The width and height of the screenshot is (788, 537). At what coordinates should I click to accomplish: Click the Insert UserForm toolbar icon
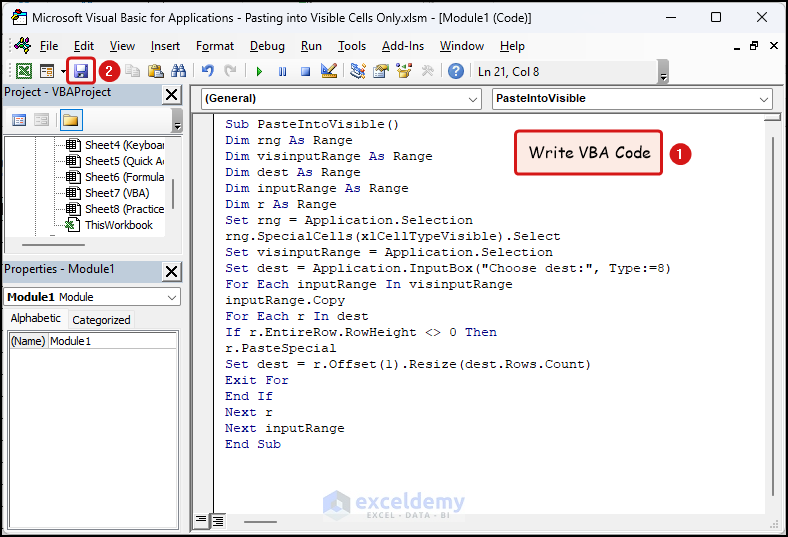click(x=47, y=71)
